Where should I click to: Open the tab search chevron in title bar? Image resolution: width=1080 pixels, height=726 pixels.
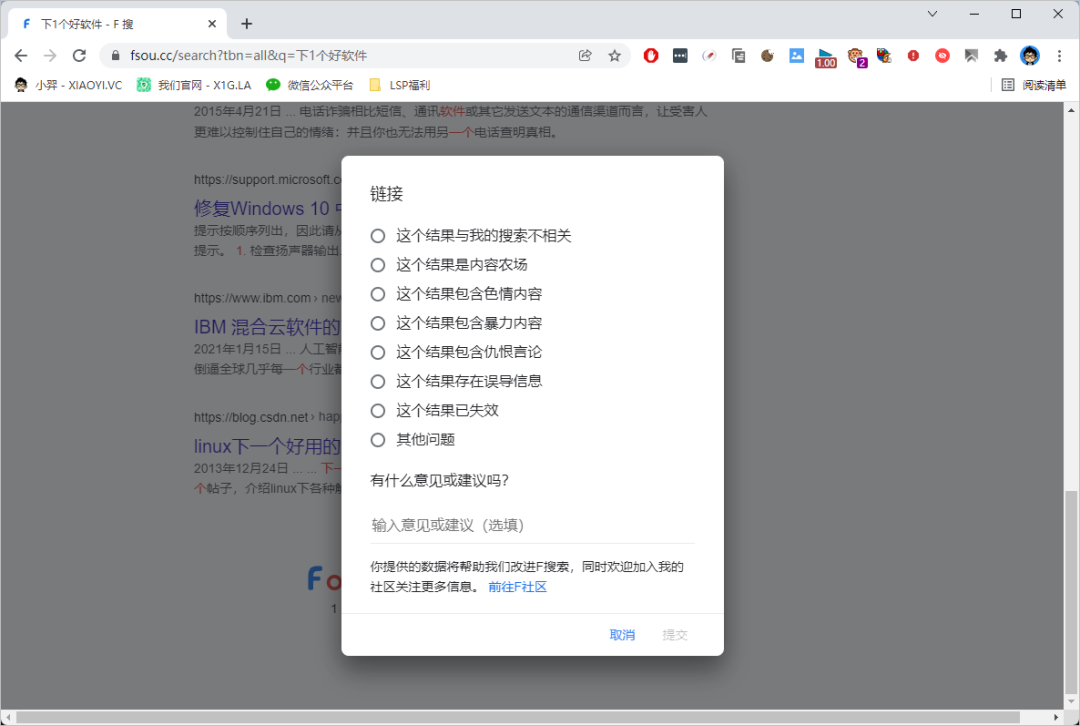[x=932, y=14]
